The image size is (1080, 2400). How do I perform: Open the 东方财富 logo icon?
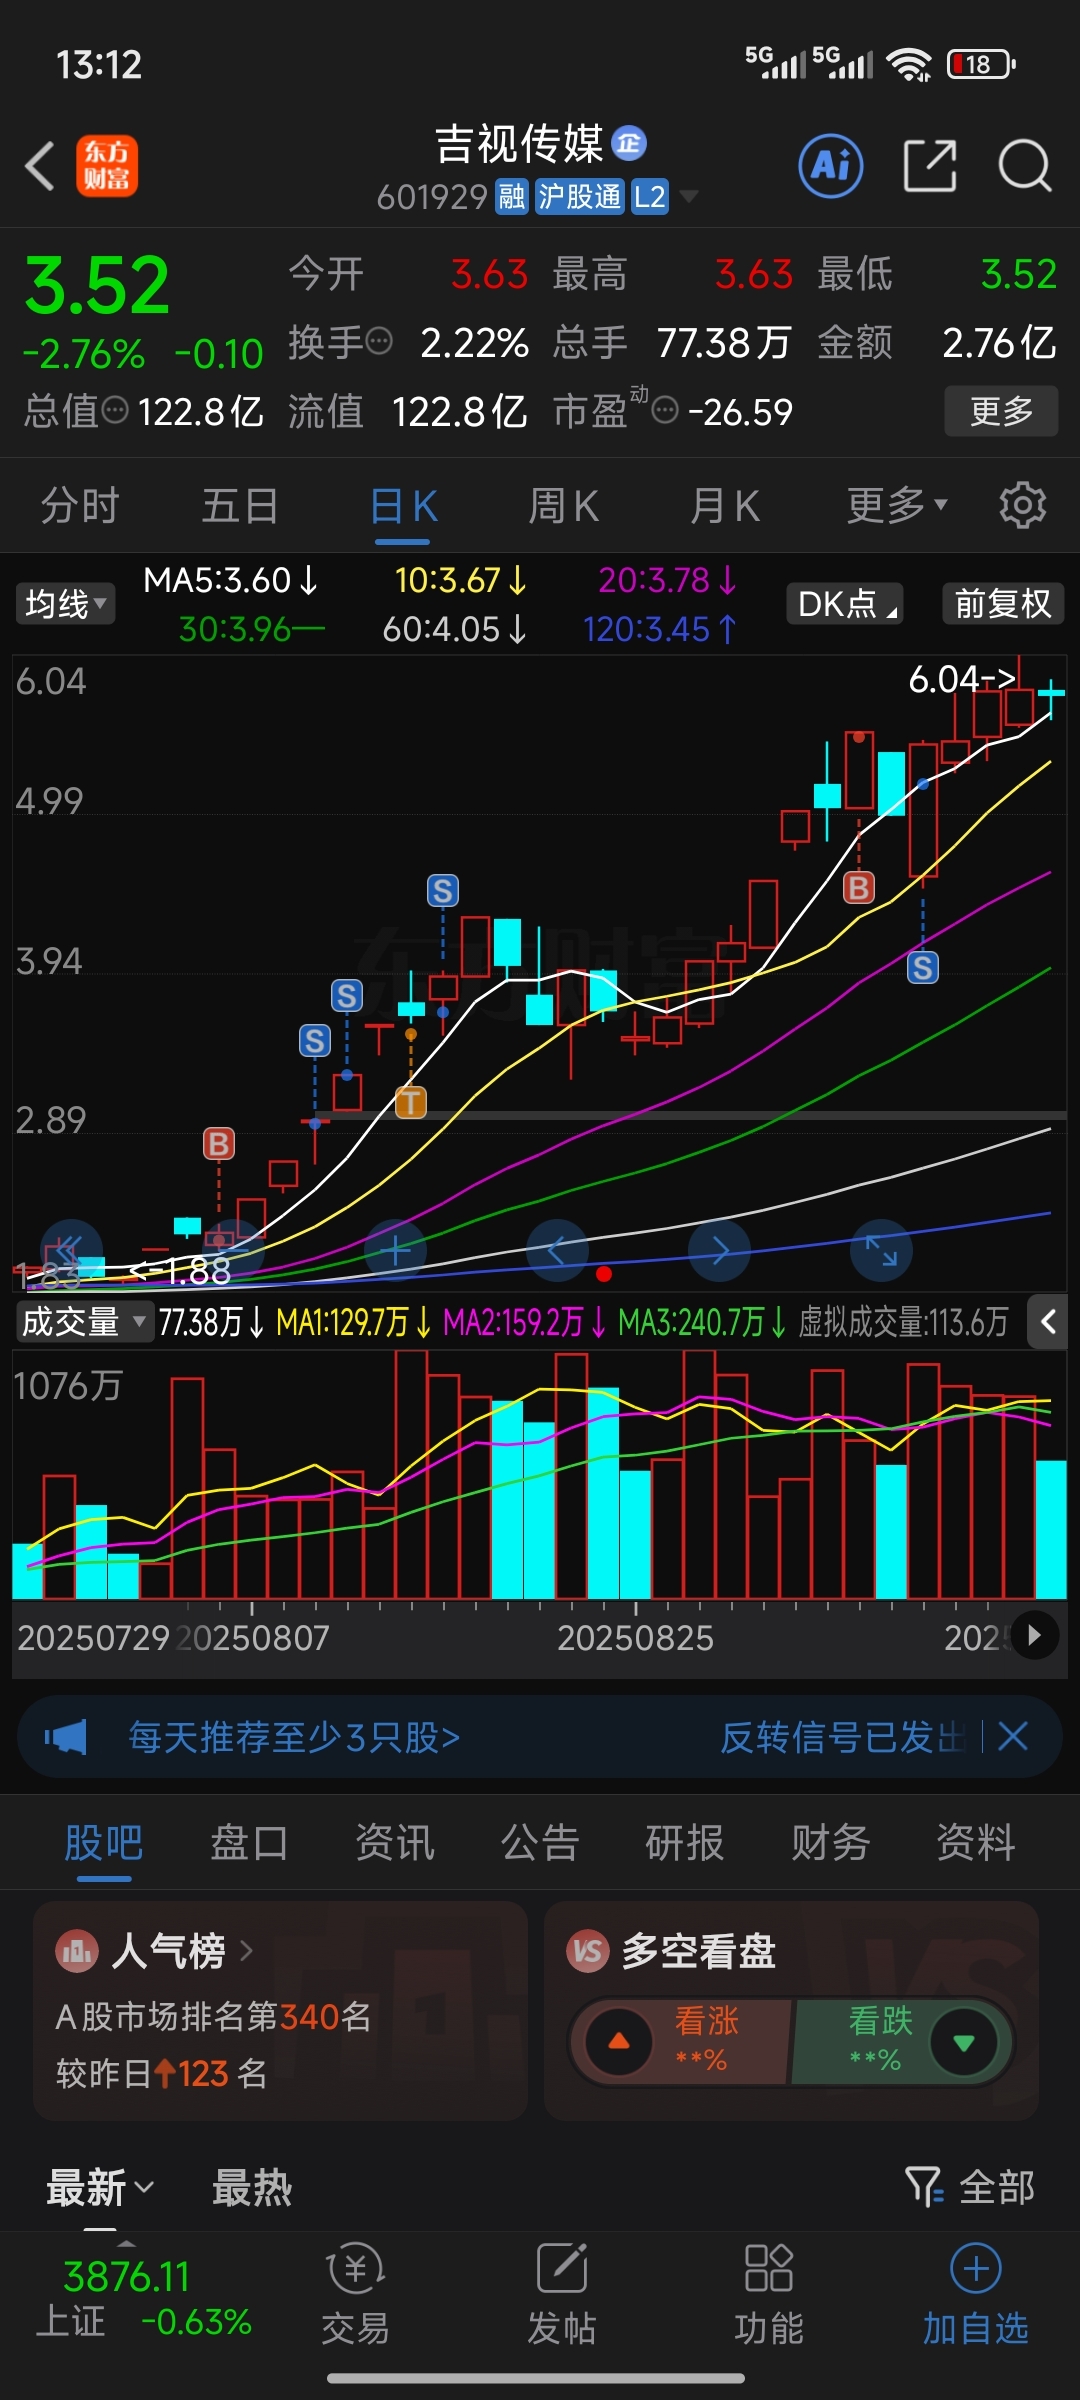pyautogui.click(x=107, y=166)
